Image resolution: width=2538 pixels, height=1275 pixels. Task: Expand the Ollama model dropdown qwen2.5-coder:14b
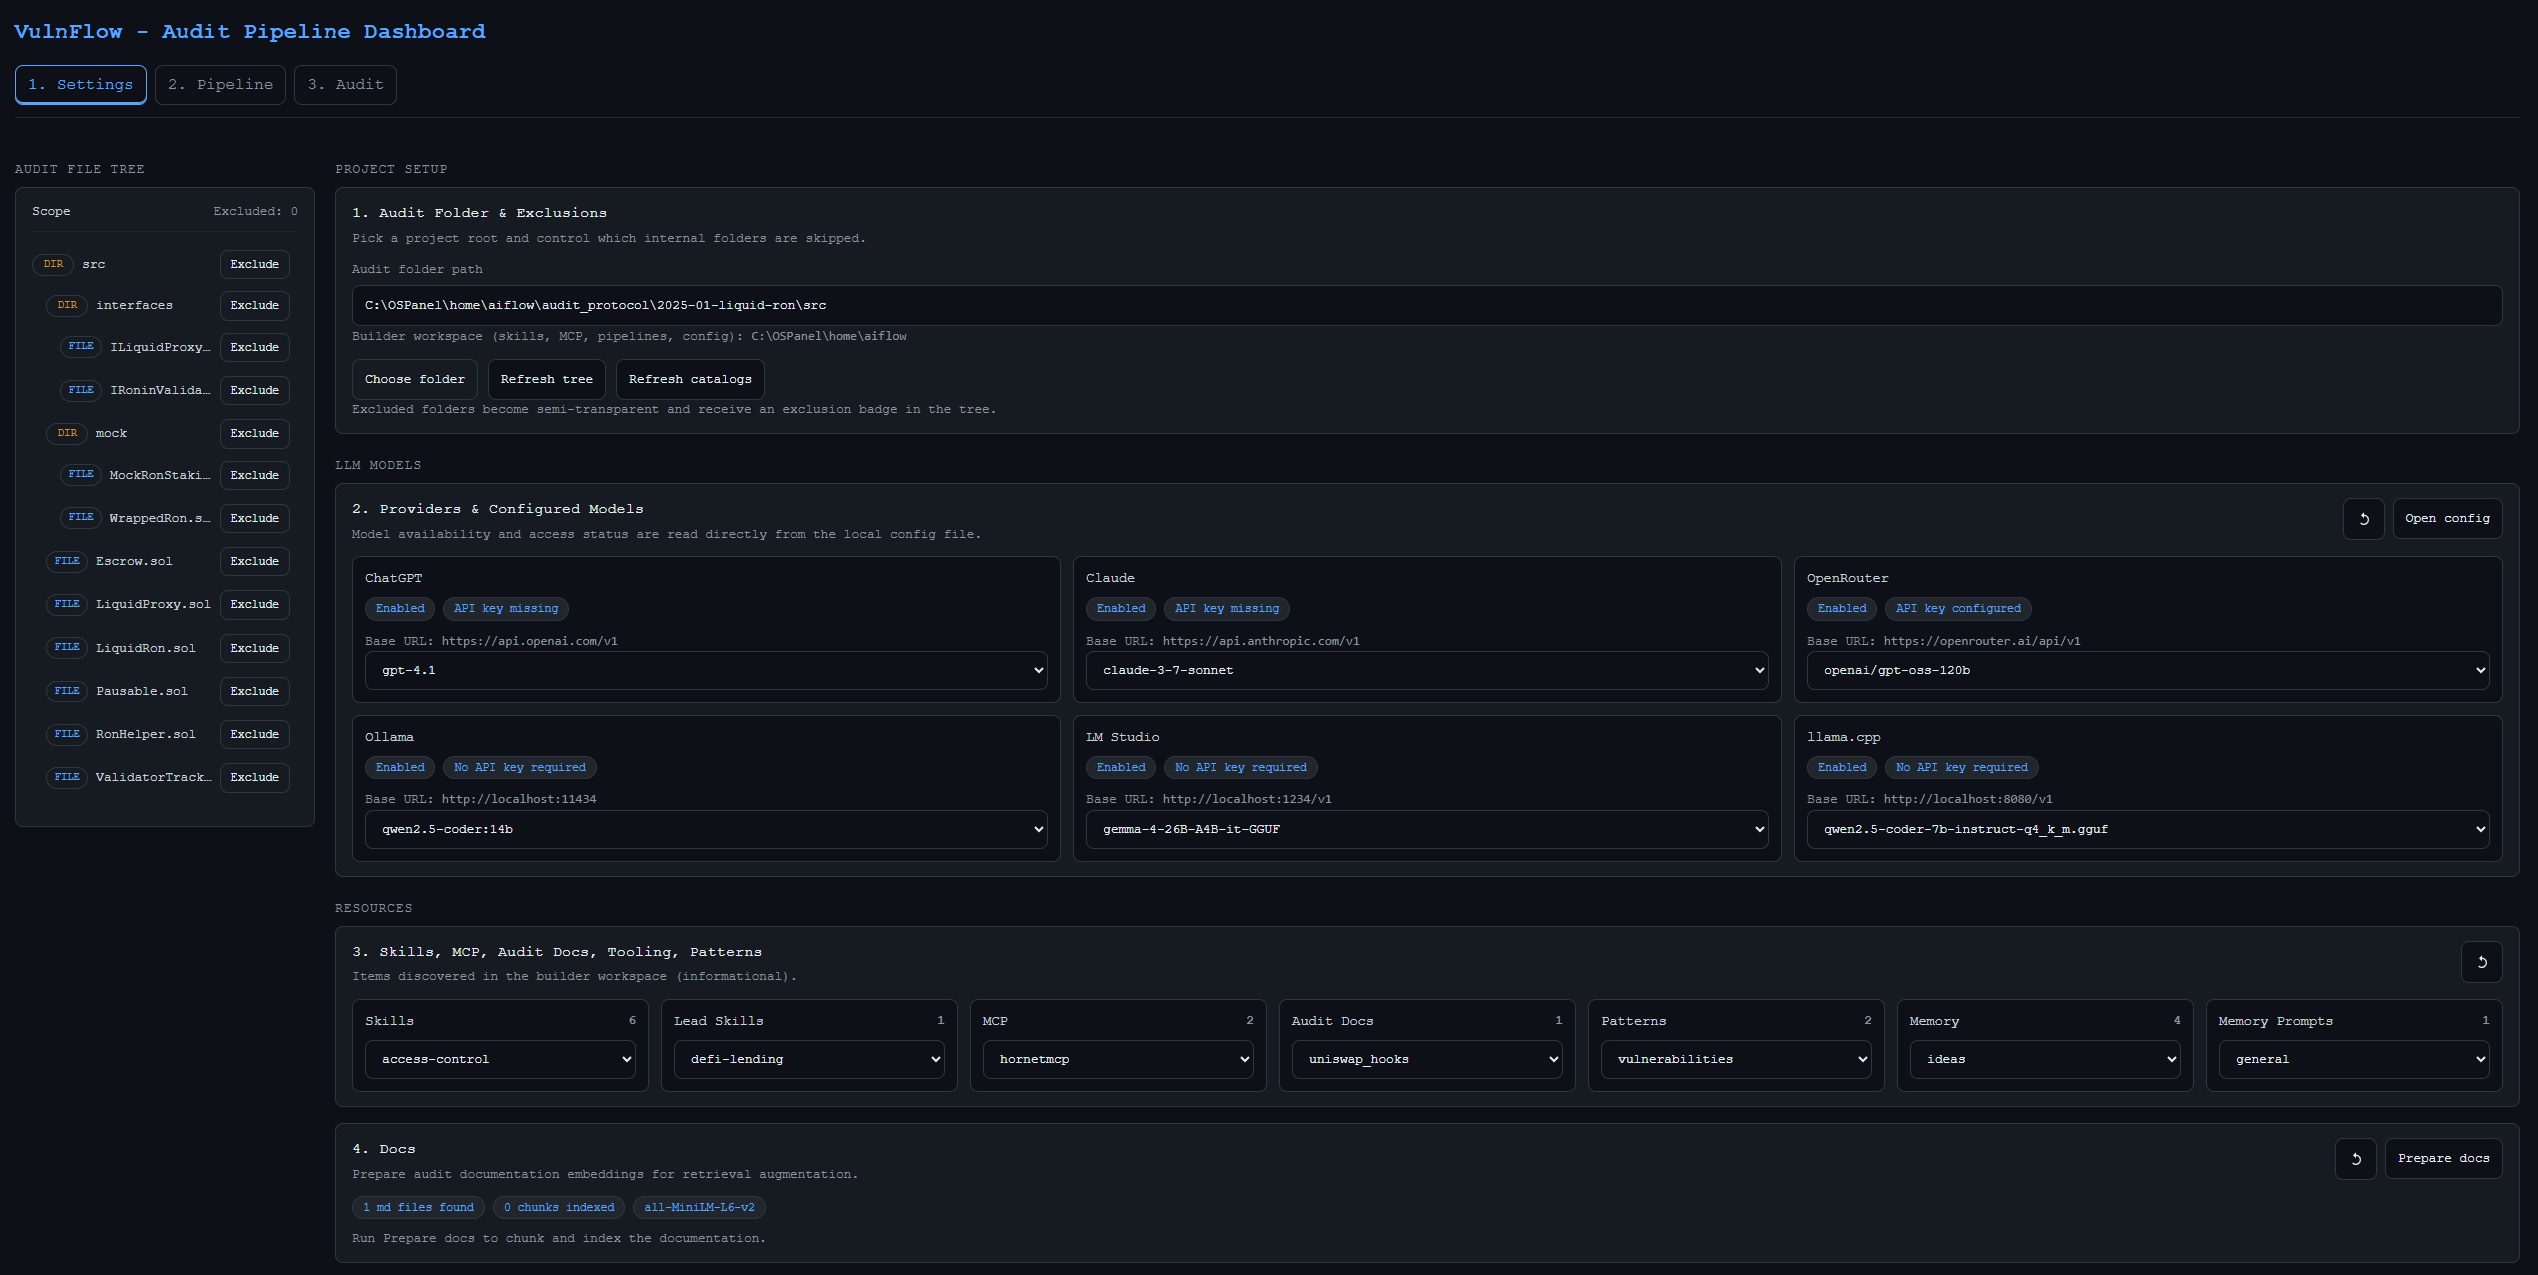pos(706,830)
